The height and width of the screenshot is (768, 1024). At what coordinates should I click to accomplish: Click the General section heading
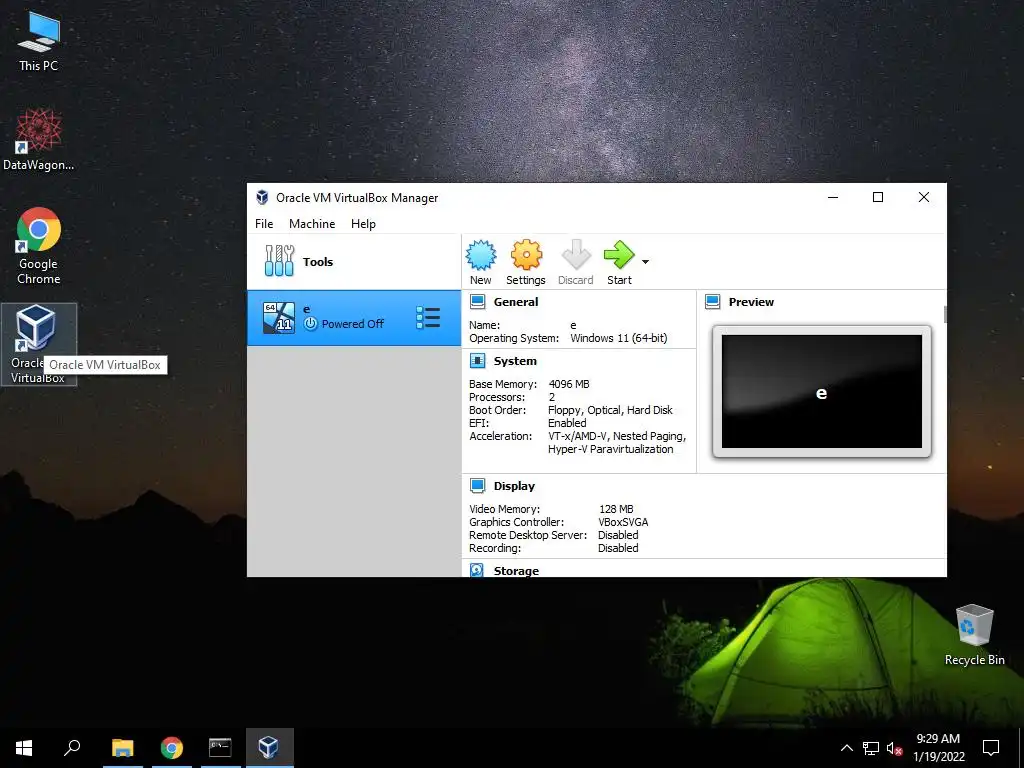point(516,302)
